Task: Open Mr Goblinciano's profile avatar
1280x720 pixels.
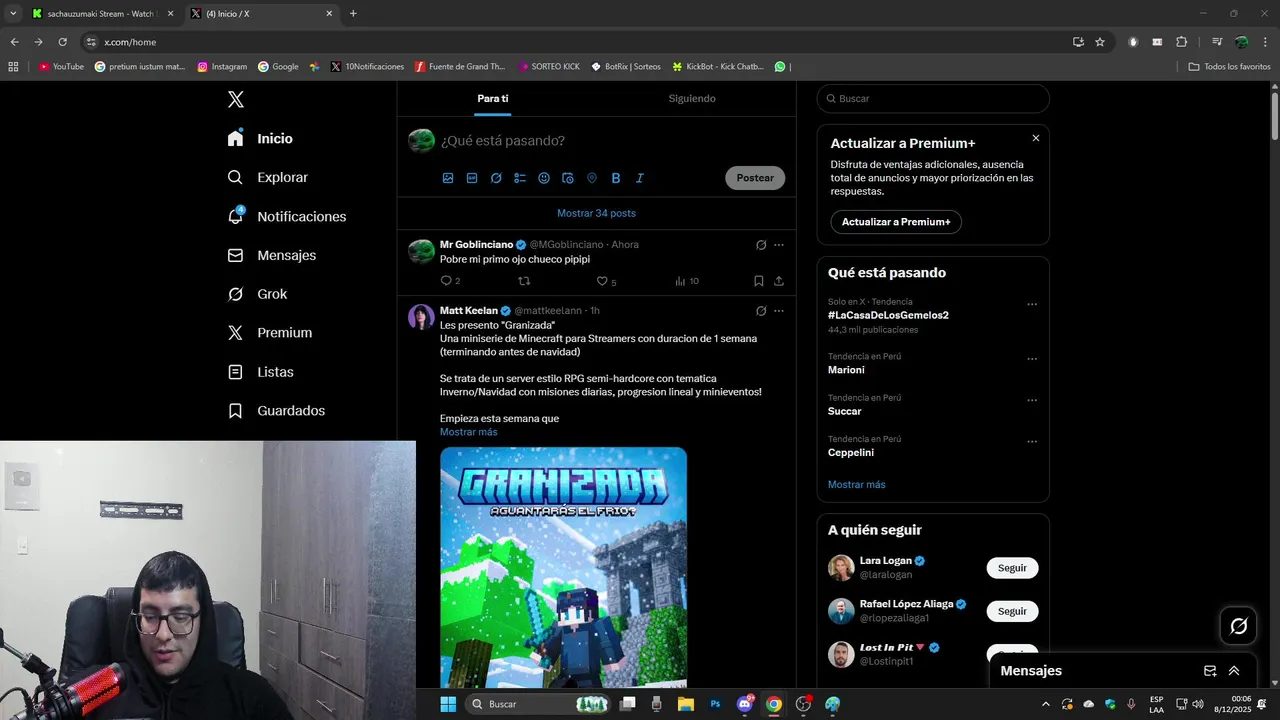Action: click(x=421, y=251)
